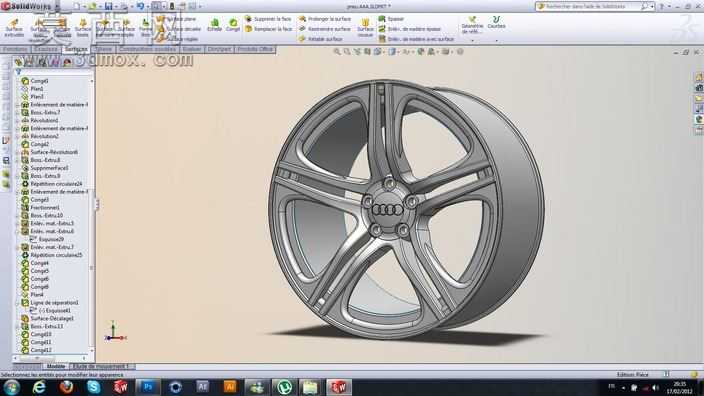Image resolution: width=704 pixels, height=396 pixels.
Task: Select the Surfaces tab
Action: [76, 49]
